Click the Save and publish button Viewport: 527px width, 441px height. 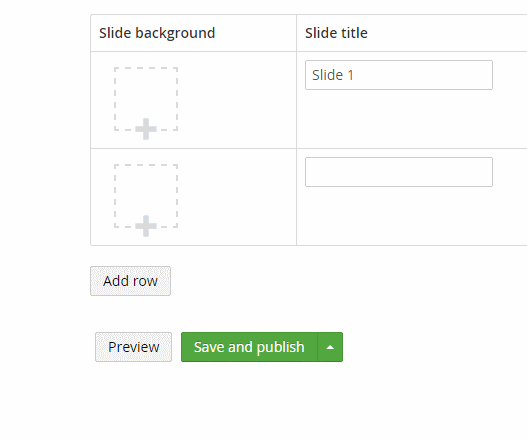click(249, 347)
